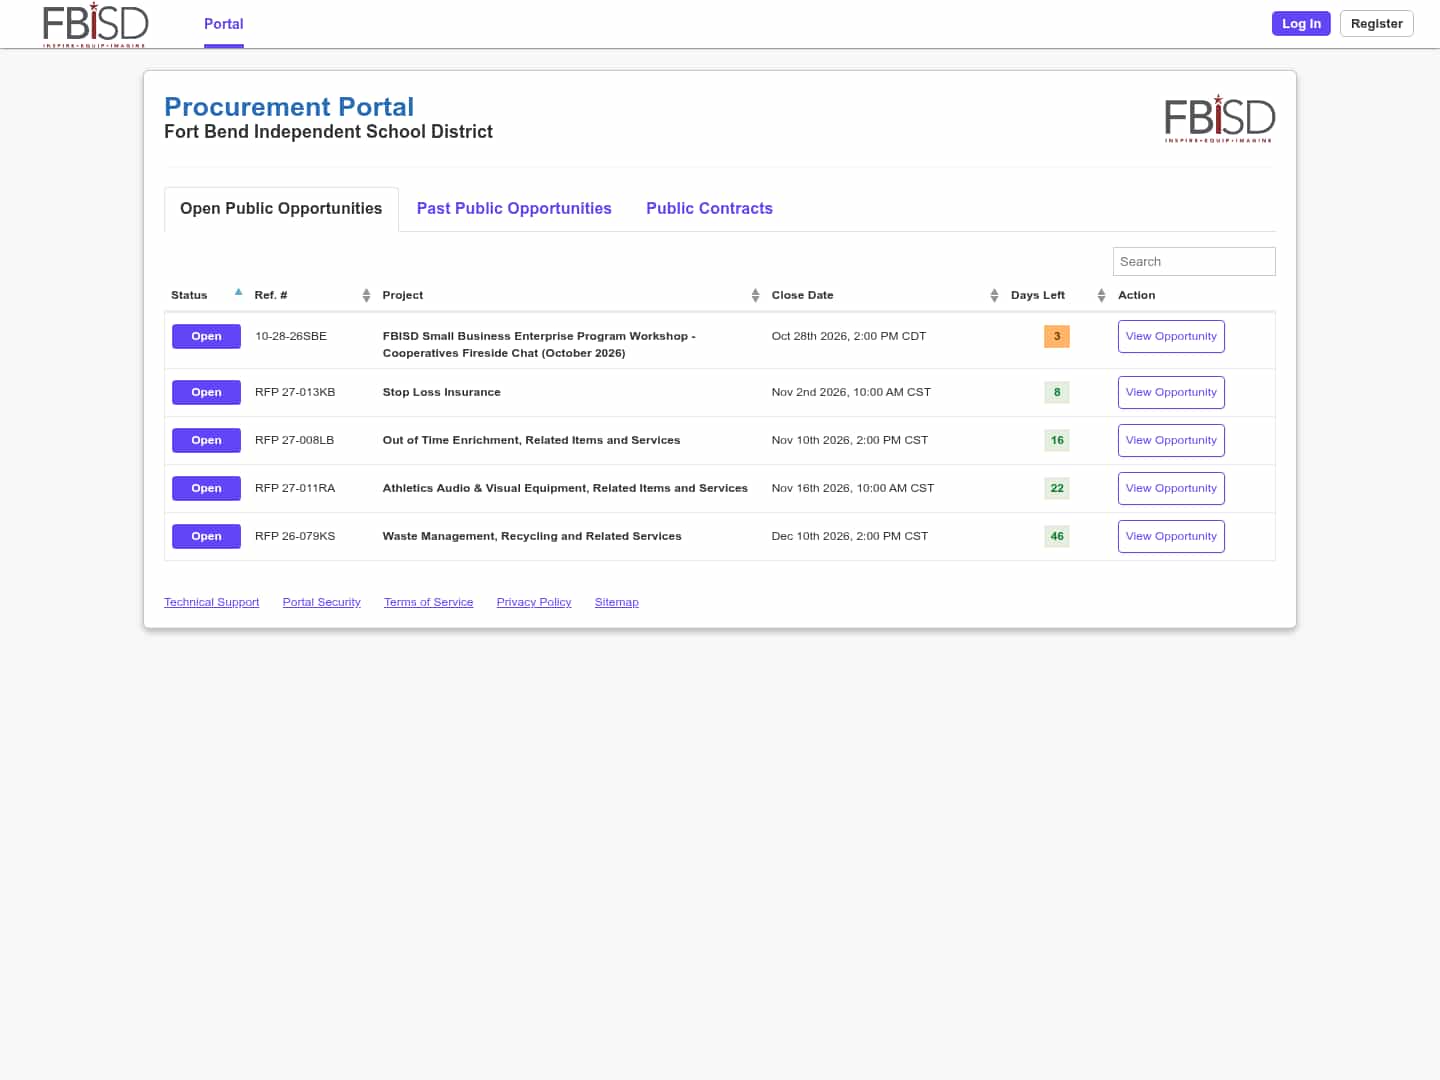This screenshot has height=1080, width=1440.
Task: Click Open status badge for 10-28-26SBE
Action: point(206,336)
